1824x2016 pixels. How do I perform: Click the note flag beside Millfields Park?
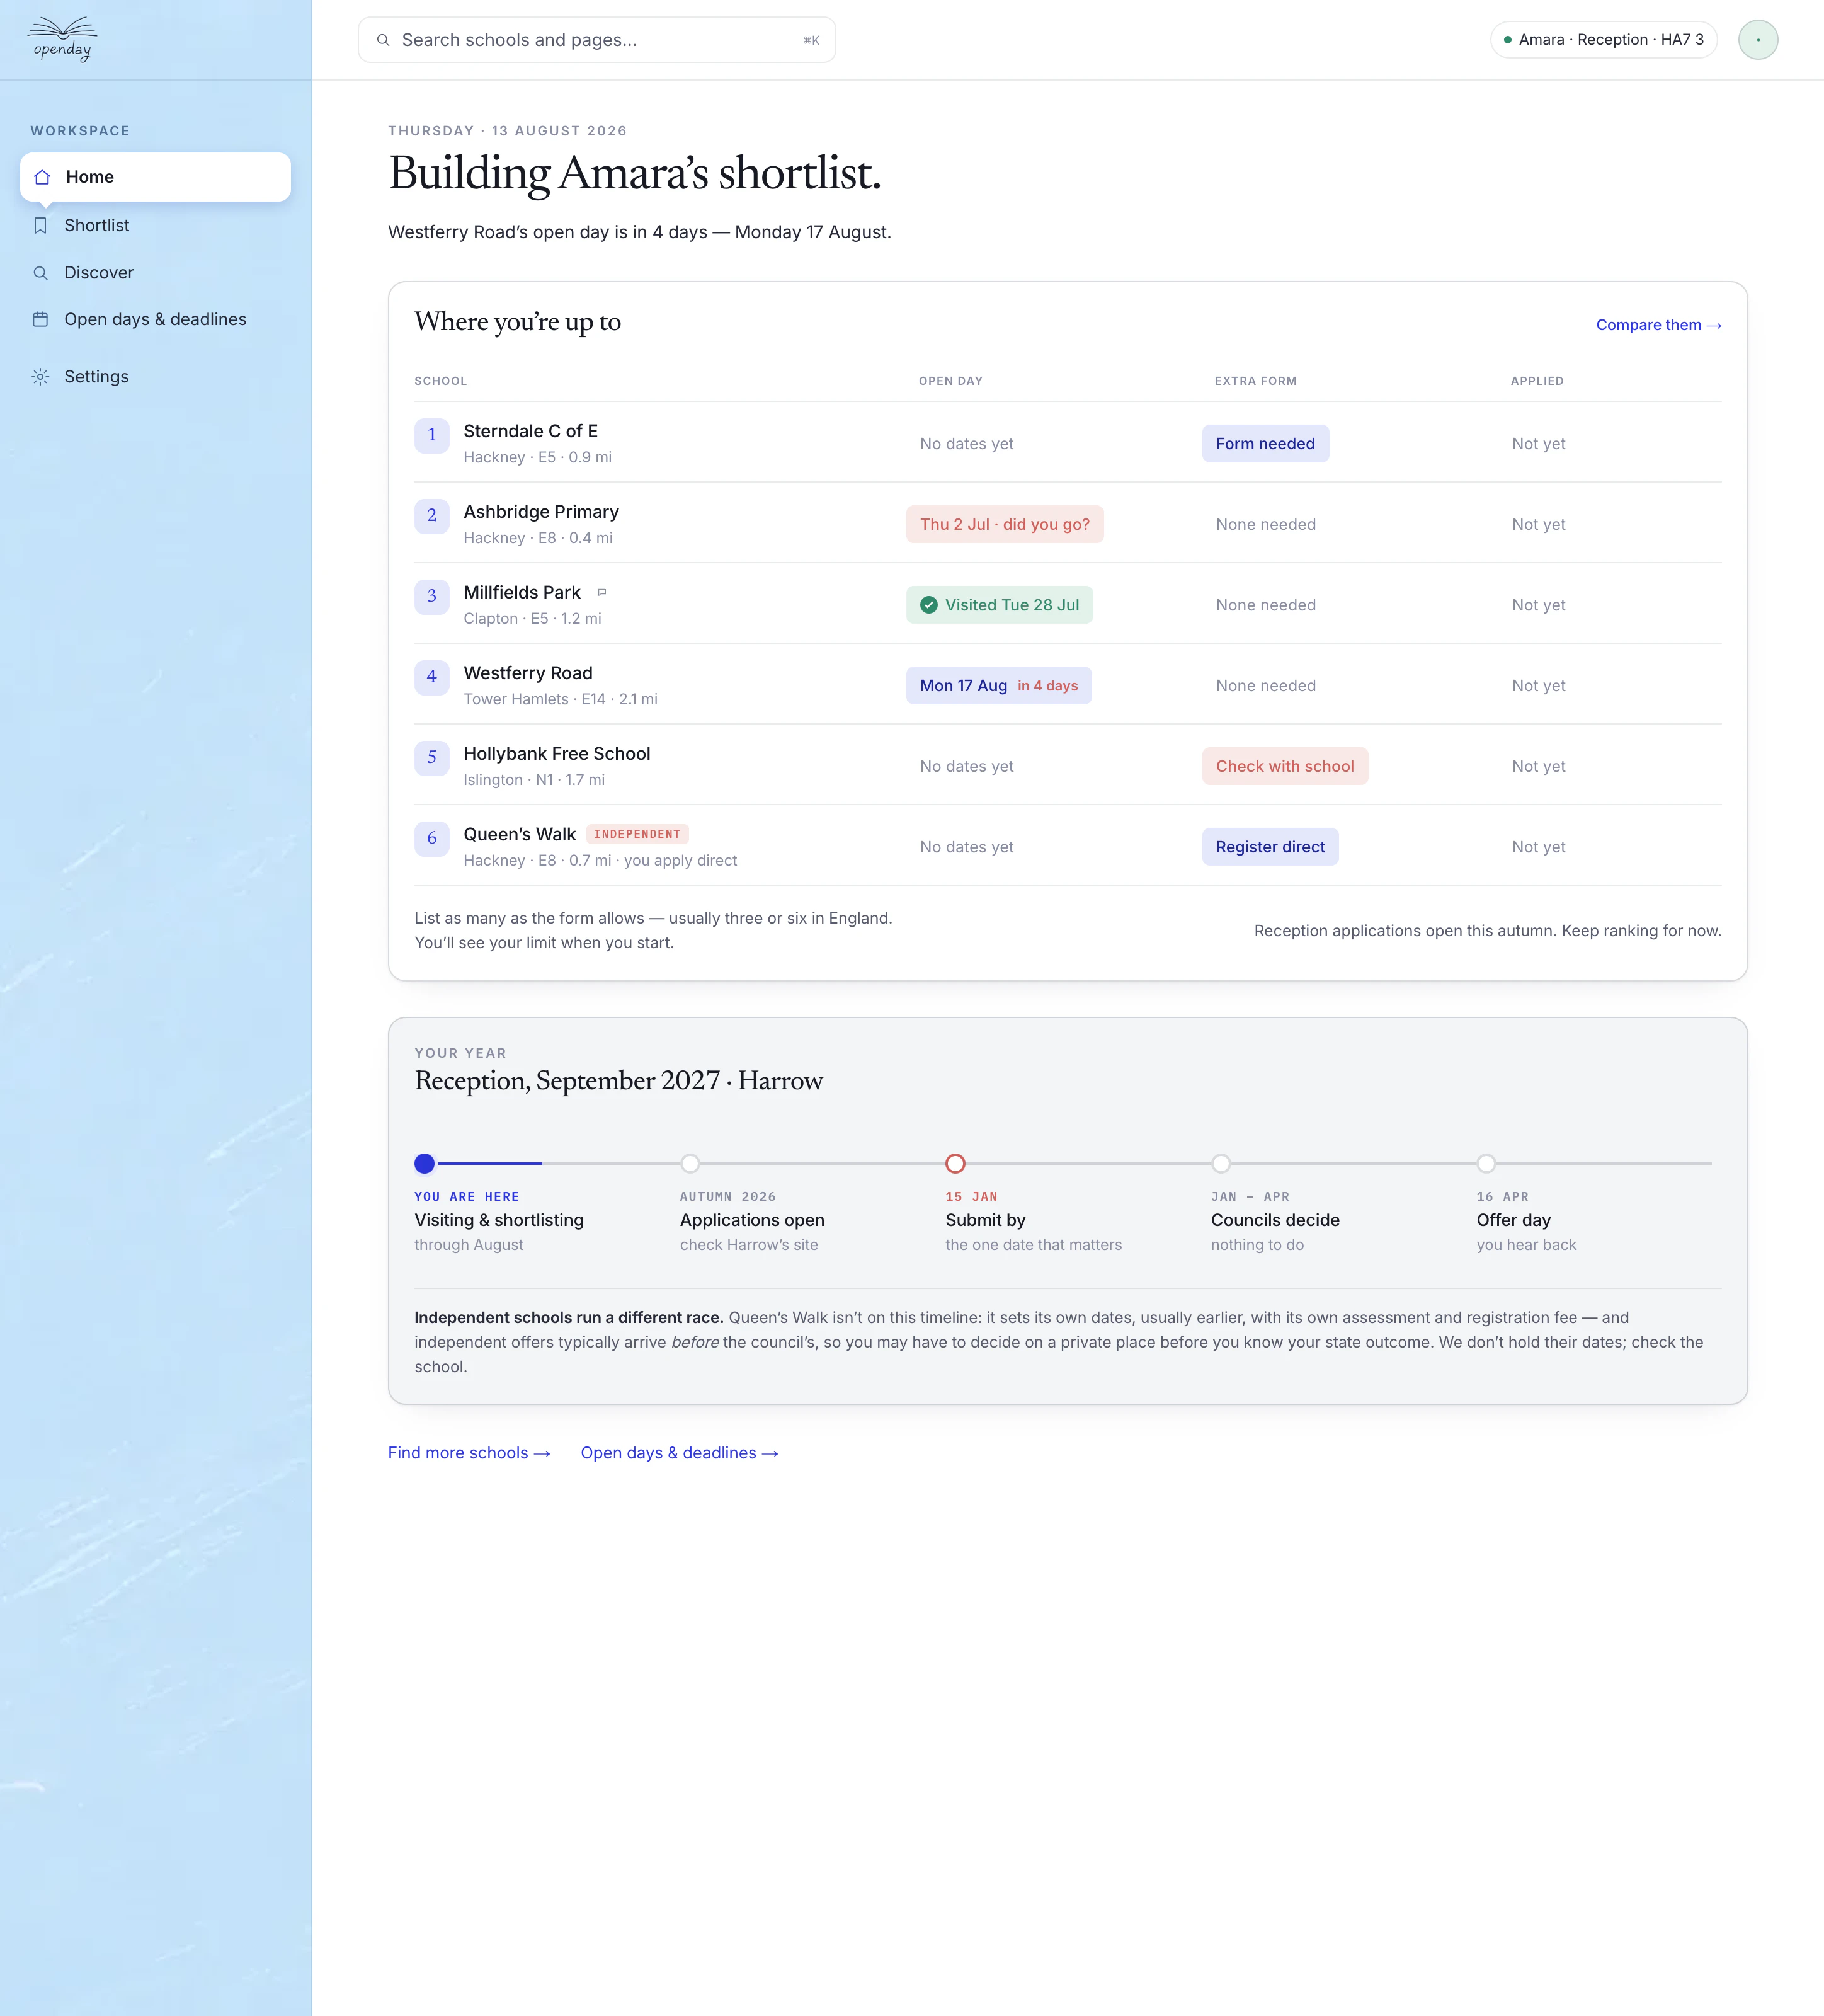point(602,592)
